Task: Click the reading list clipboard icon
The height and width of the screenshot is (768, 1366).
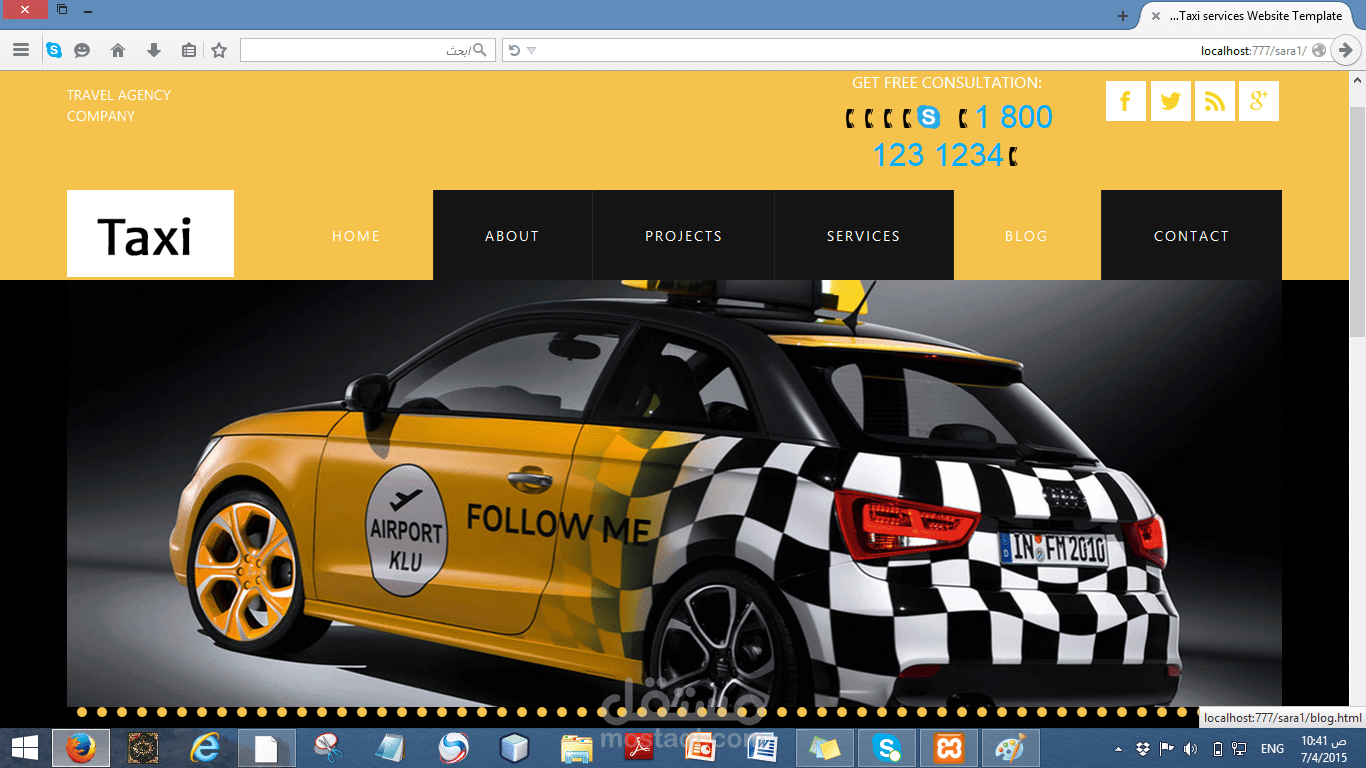Action: tap(188, 50)
